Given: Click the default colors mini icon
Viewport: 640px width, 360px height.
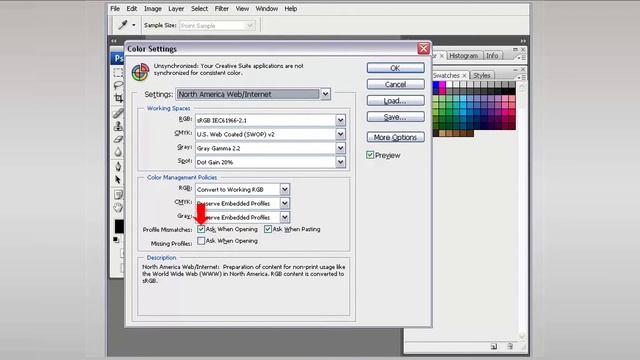Looking at the screenshot, I should pyautogui.click(x=116, y=240).
